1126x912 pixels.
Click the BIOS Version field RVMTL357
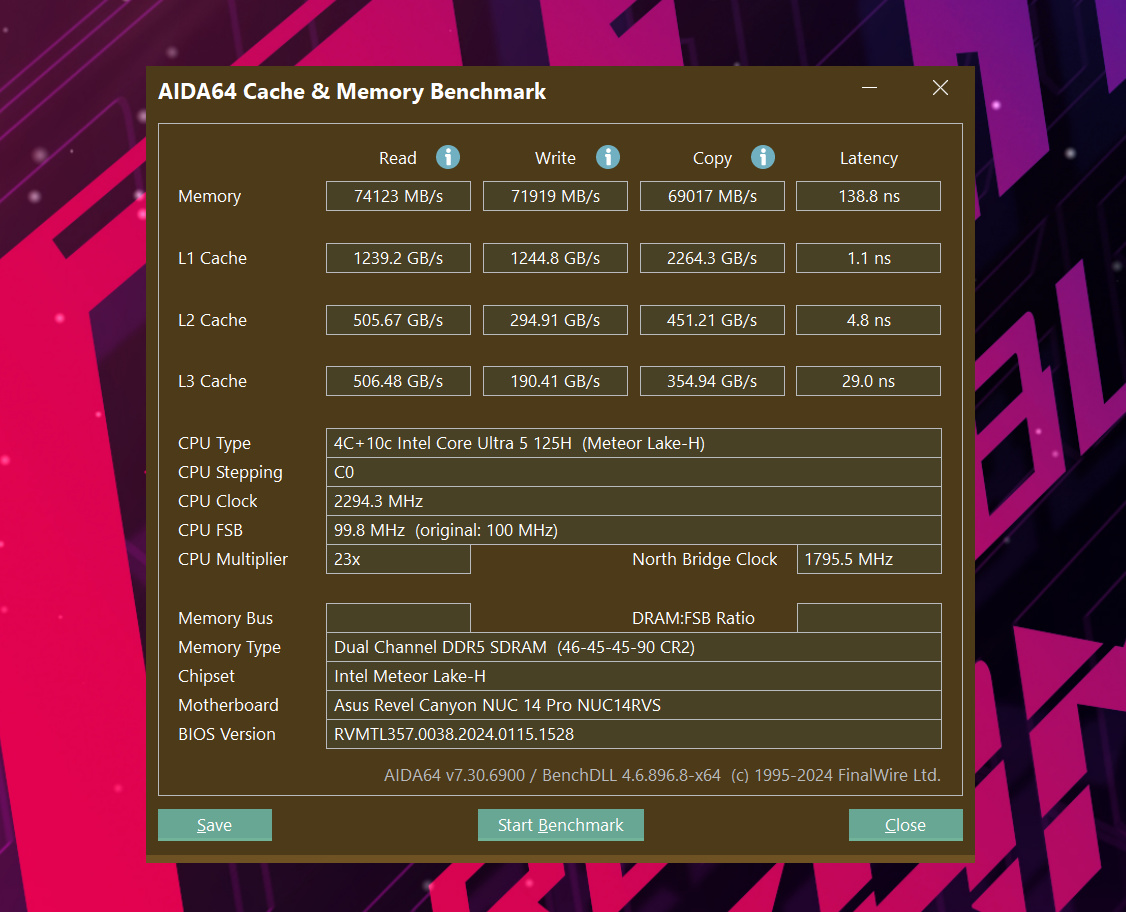[633, 734]
